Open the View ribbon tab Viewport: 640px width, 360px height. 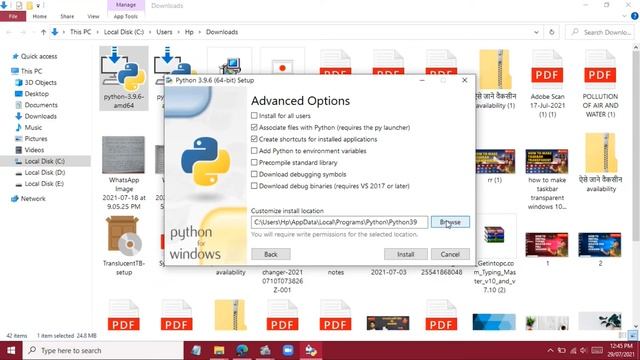93,16
